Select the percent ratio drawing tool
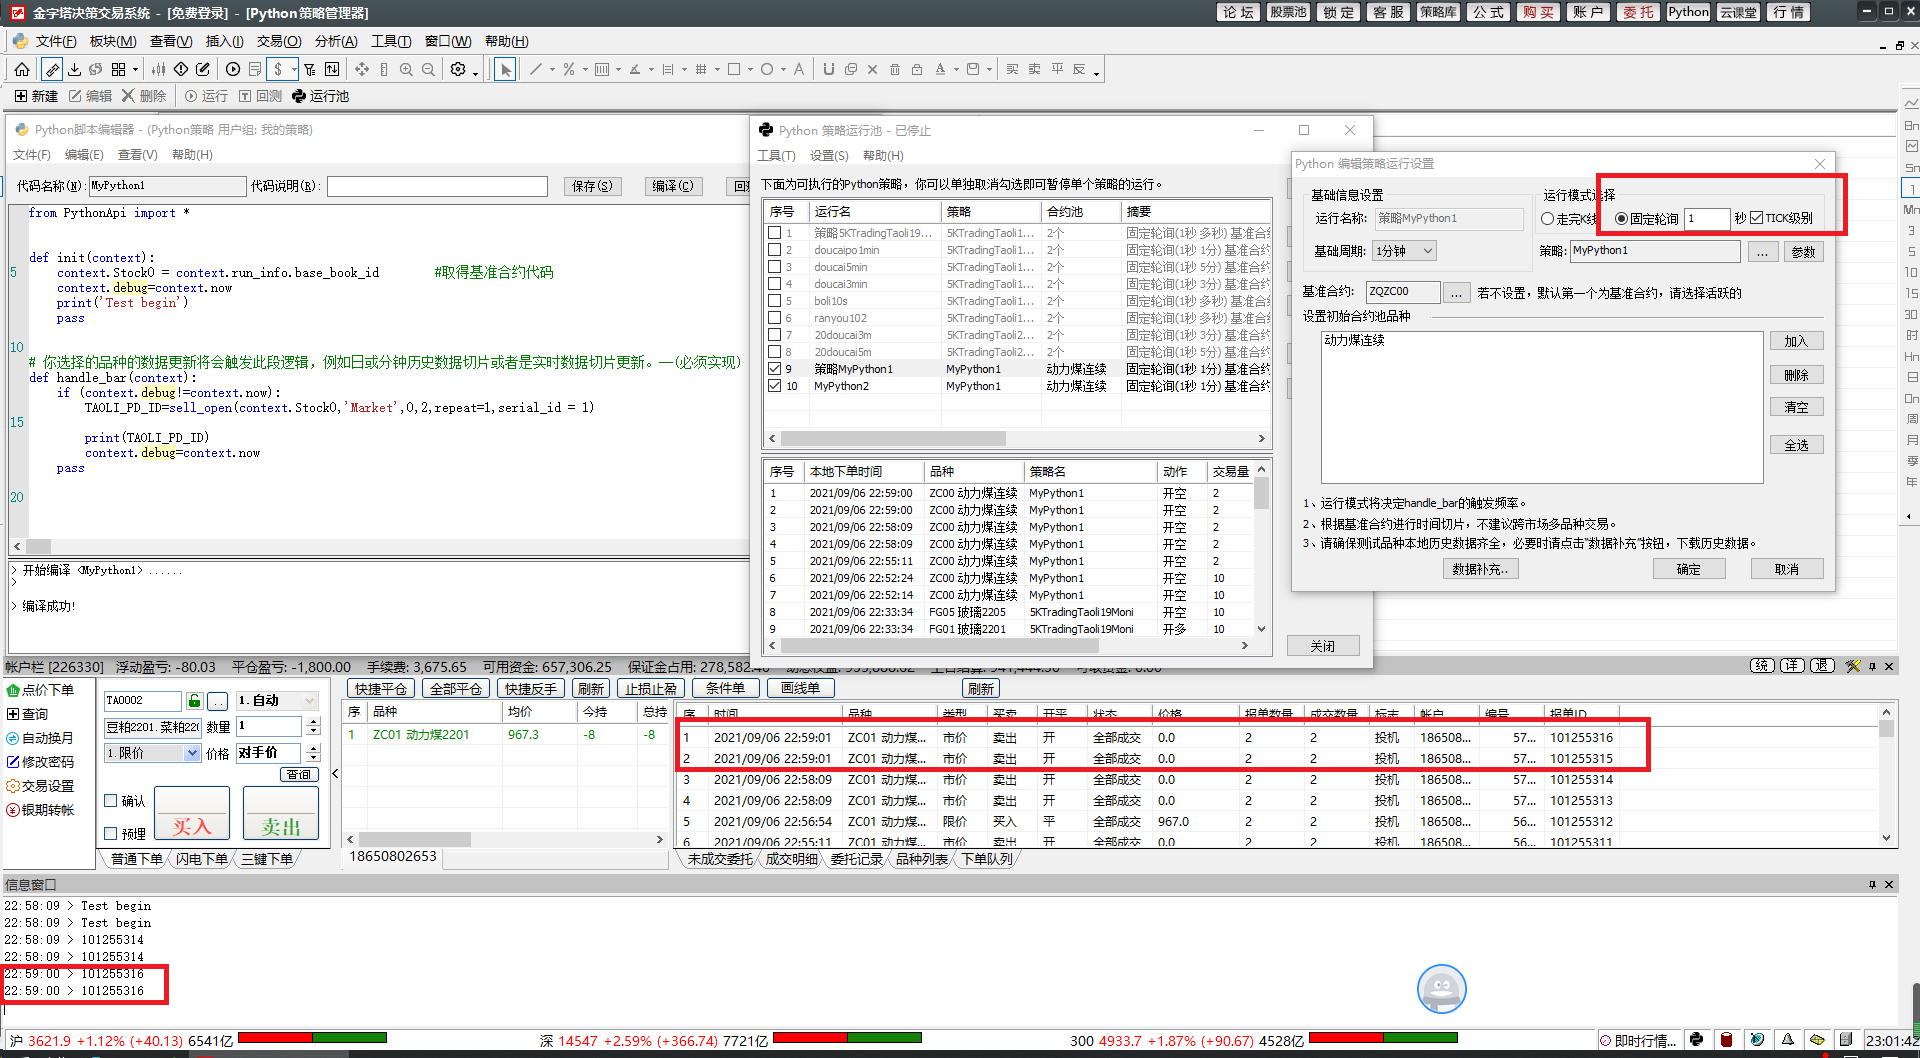 (x=568, y=69)
